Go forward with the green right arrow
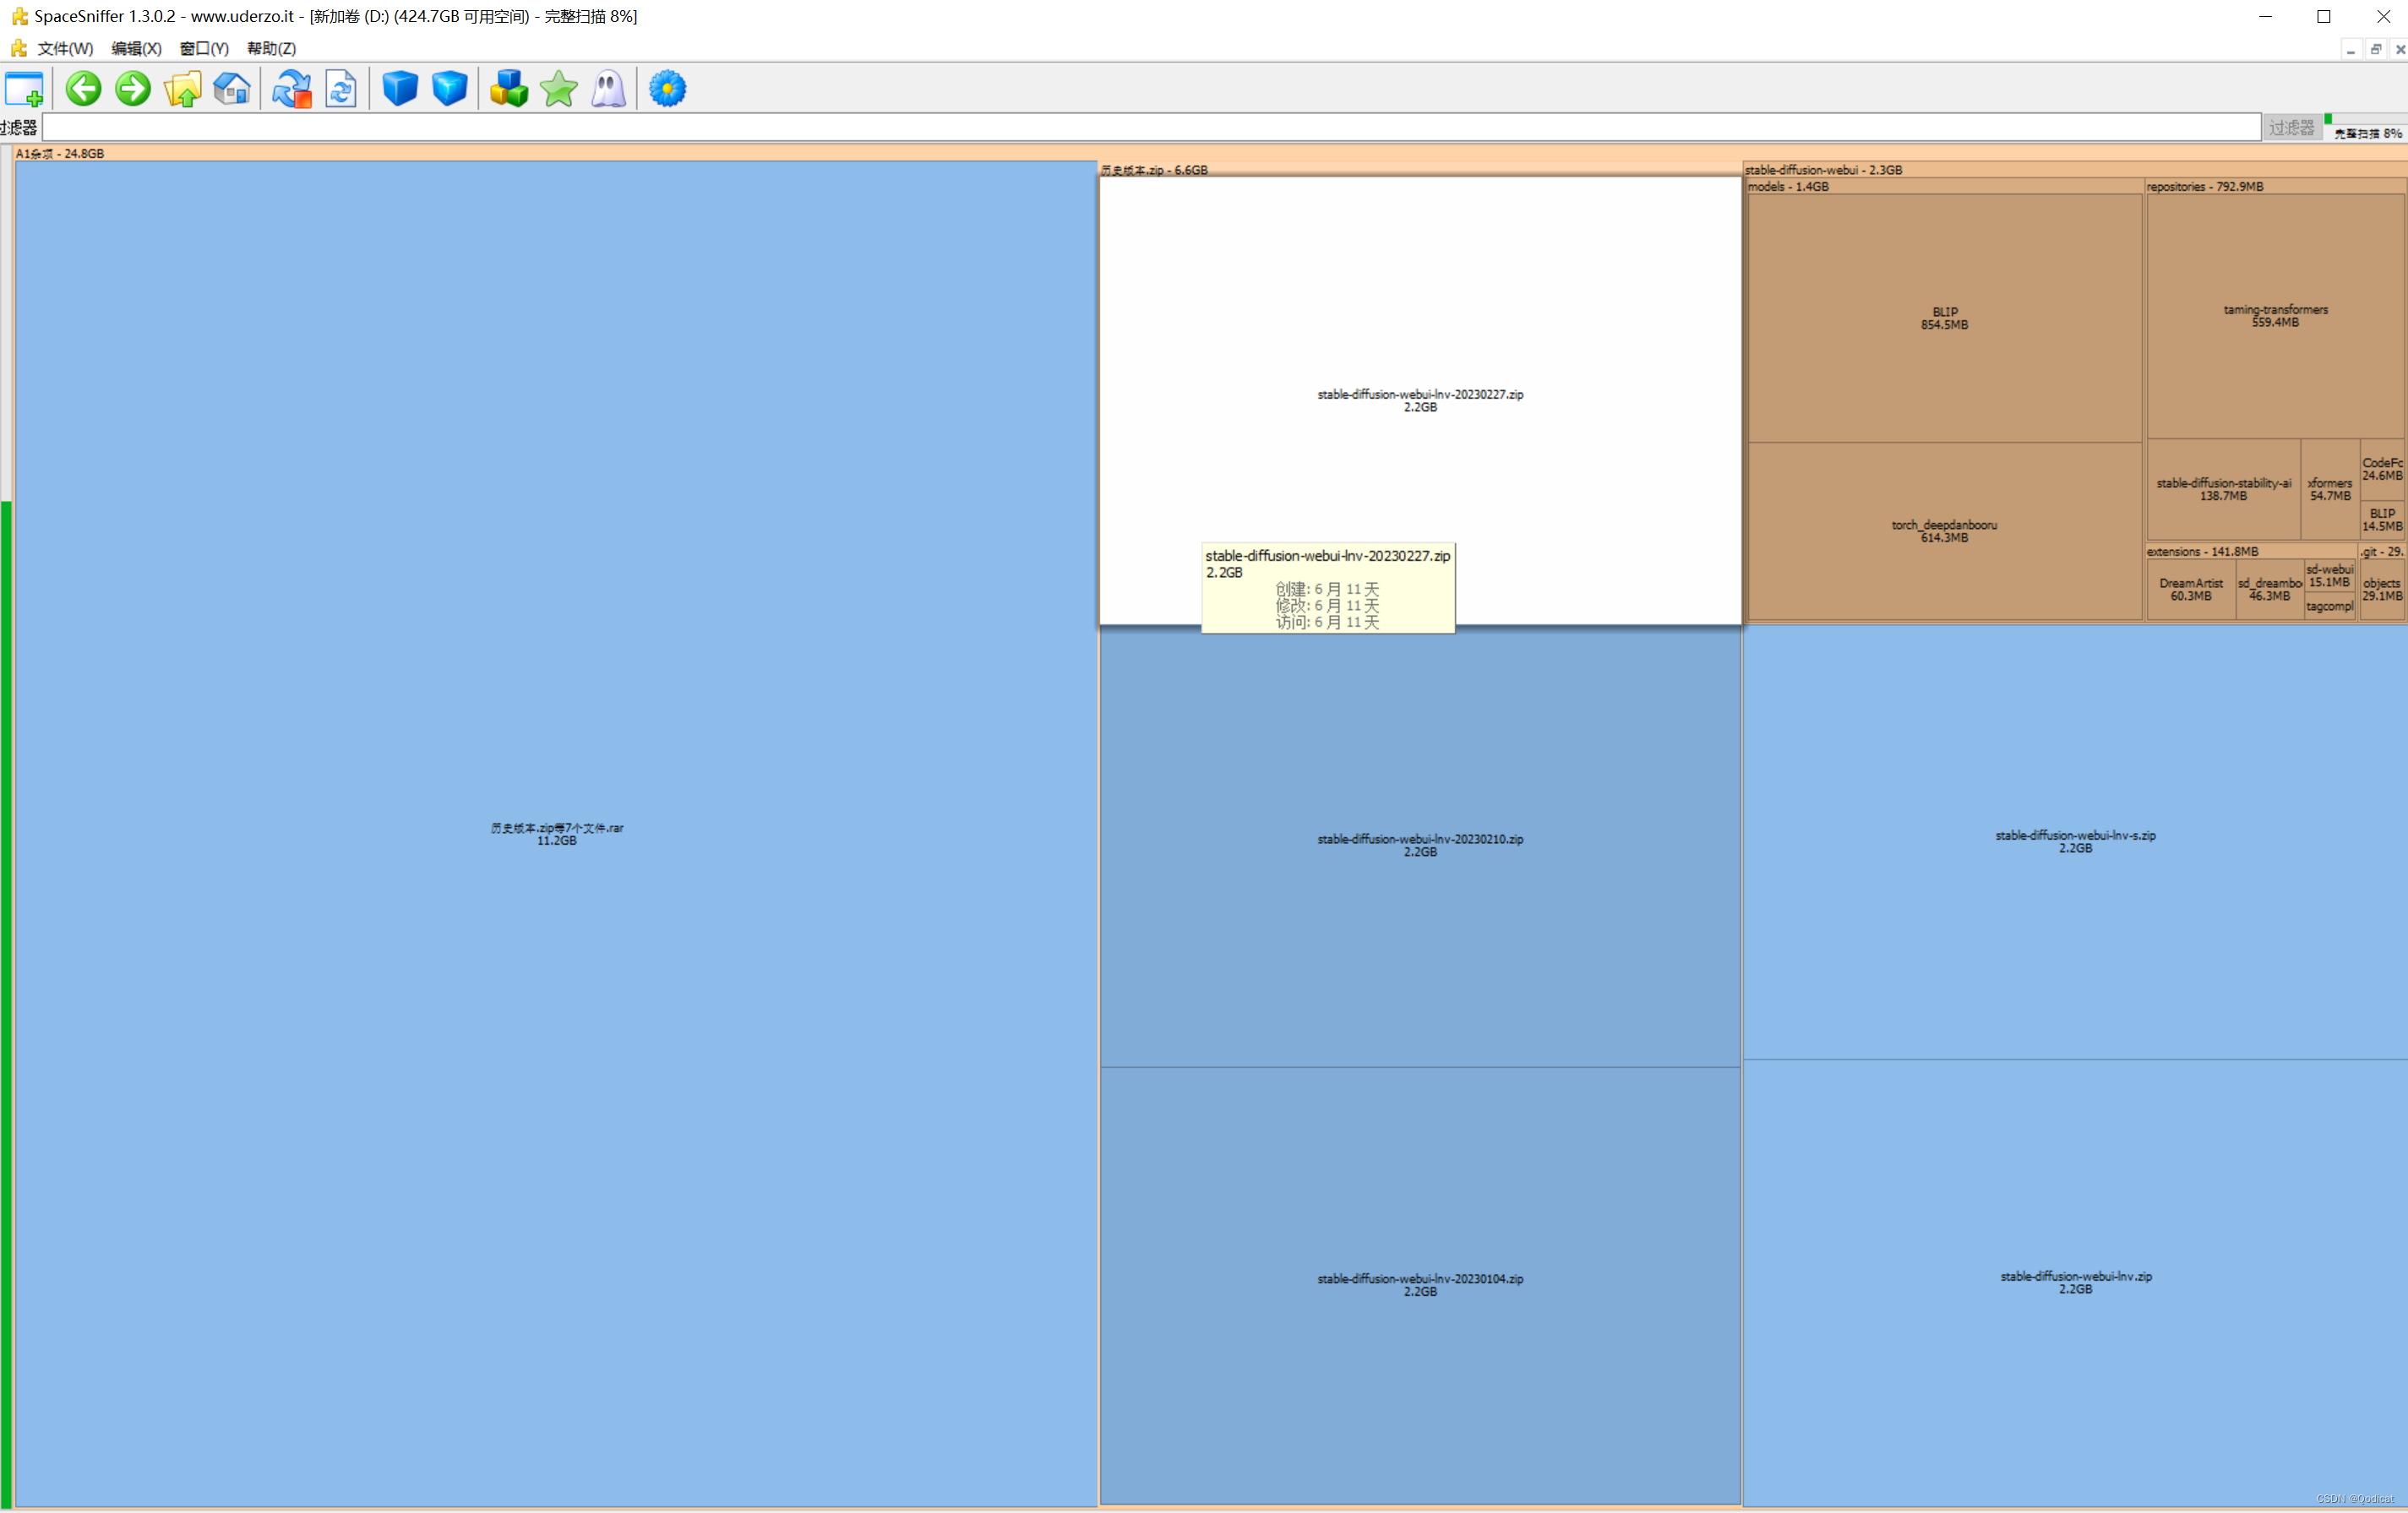Viewport: 2408px width, 1513px height. [x=133, y=89]
